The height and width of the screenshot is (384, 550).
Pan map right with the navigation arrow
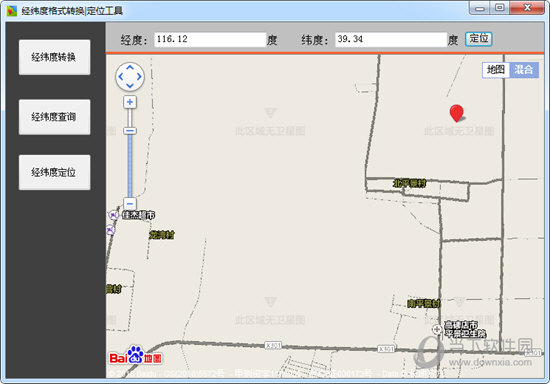[139, 76]
